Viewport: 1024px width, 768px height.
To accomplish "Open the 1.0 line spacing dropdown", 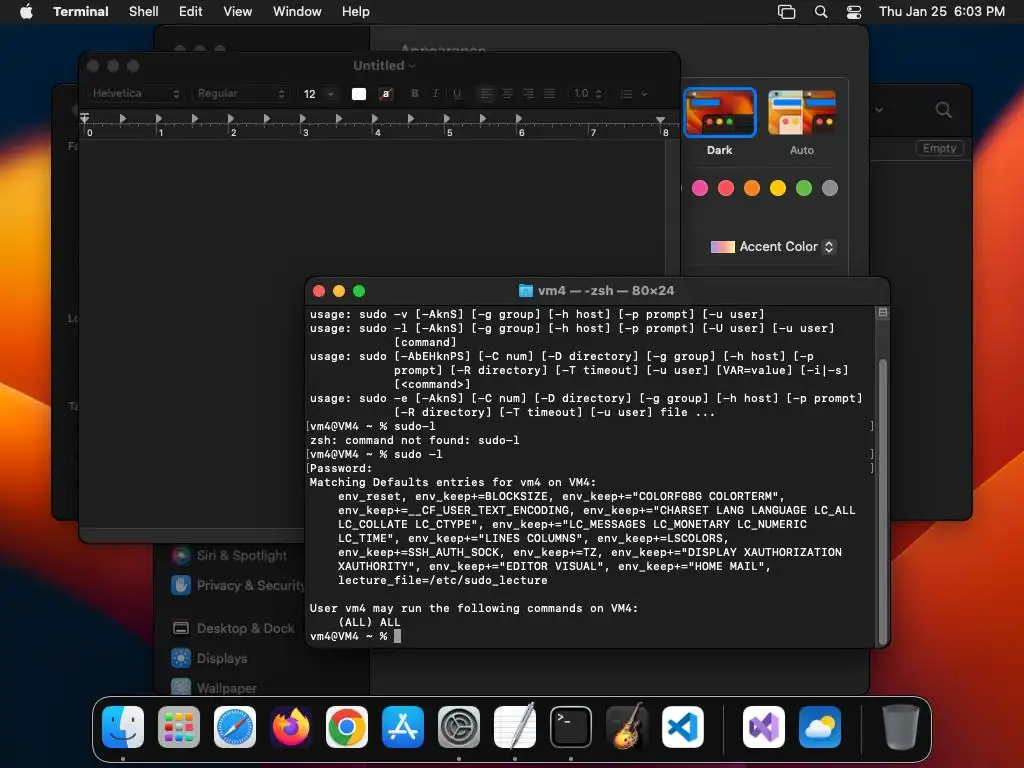I will tap(587, 93).
